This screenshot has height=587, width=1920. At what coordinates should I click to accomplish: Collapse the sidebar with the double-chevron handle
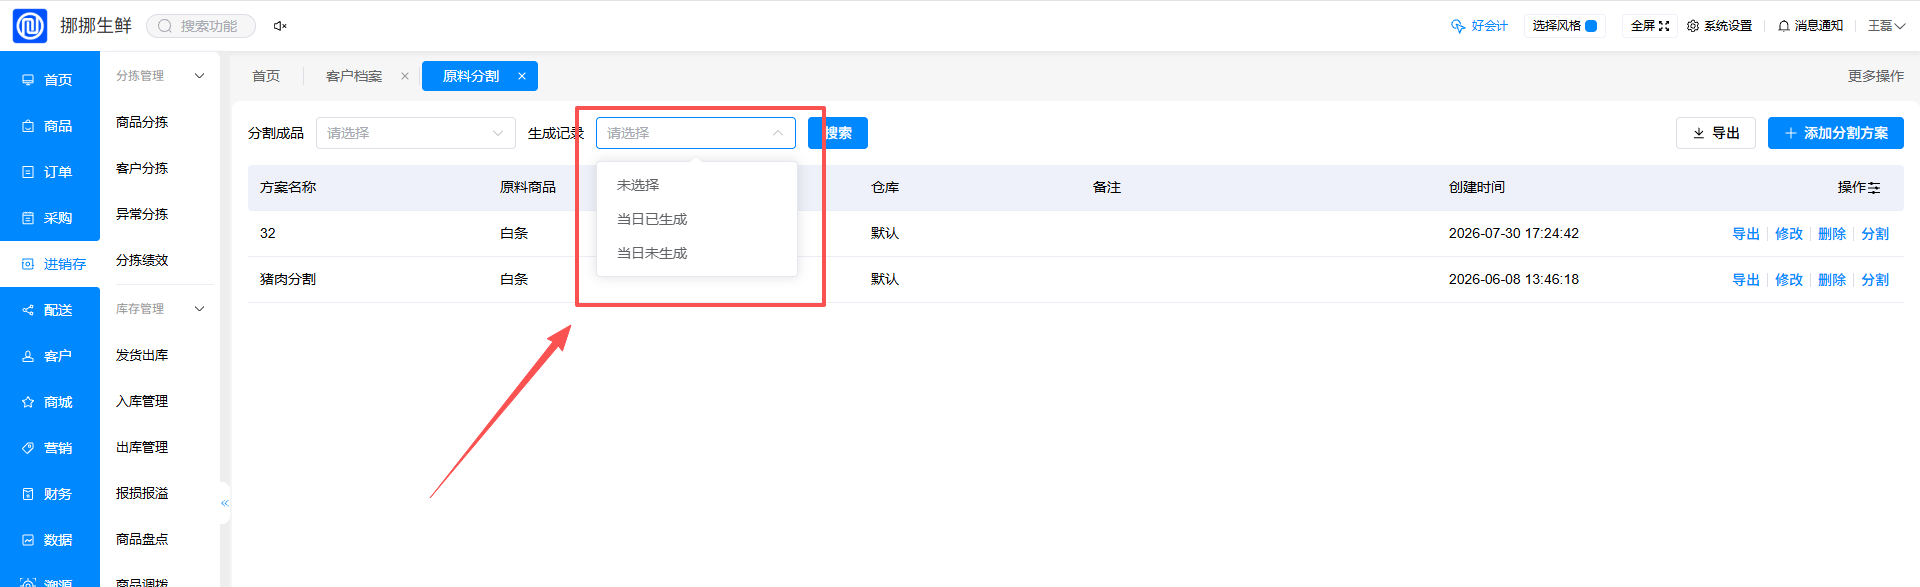[x=225, y=503]
